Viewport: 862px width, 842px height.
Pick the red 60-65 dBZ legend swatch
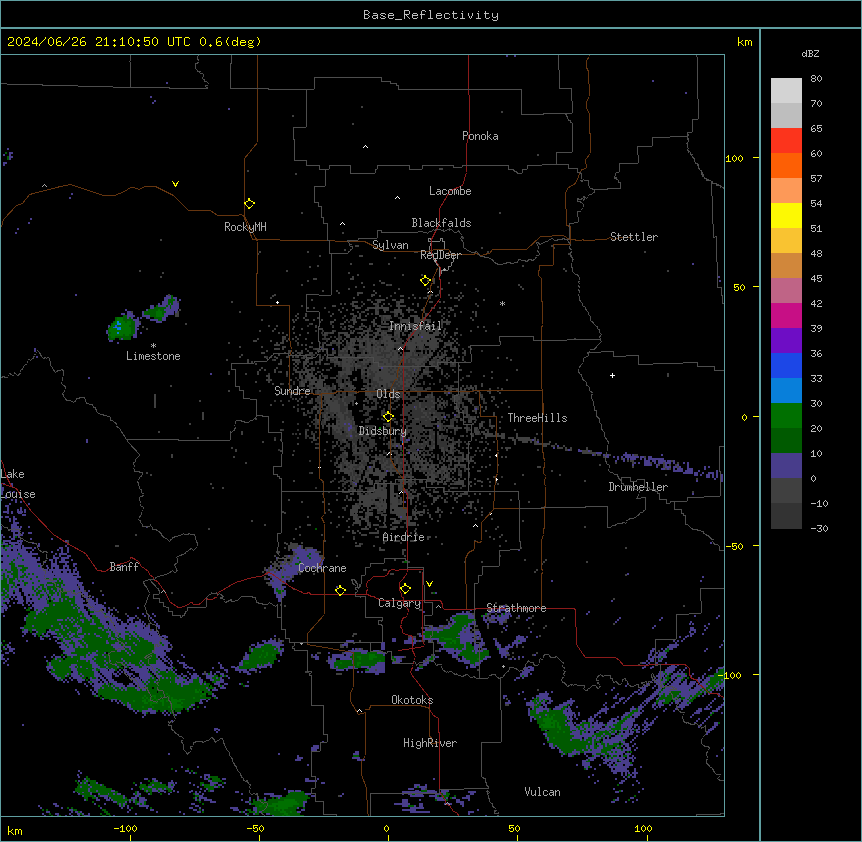[786, 141]
